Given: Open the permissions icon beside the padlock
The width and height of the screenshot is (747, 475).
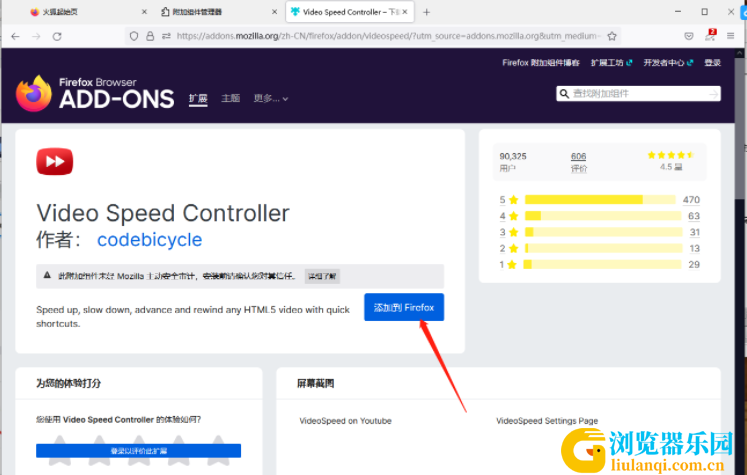Looking at the screenshot, I should (166, 36).
